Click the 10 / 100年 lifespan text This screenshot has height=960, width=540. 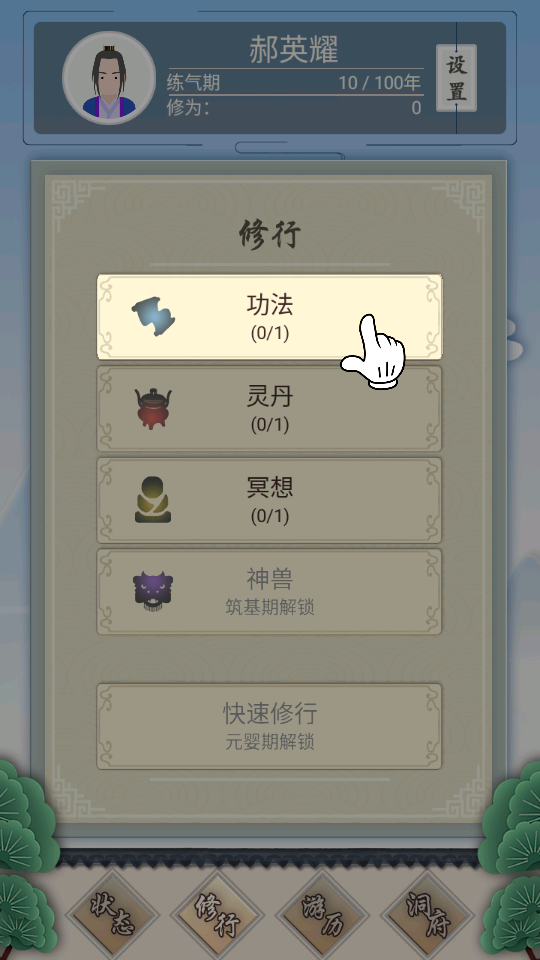(380, 83)
